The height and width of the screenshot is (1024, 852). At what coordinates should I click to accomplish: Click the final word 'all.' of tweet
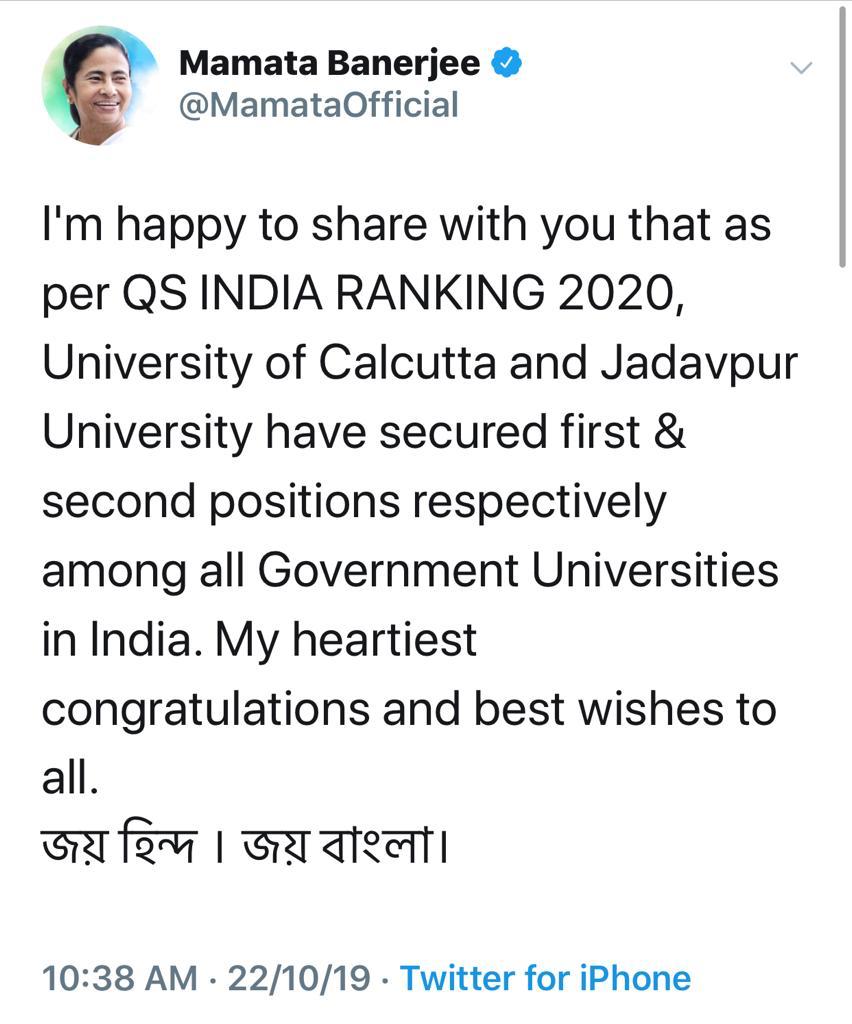pos(71,778)
